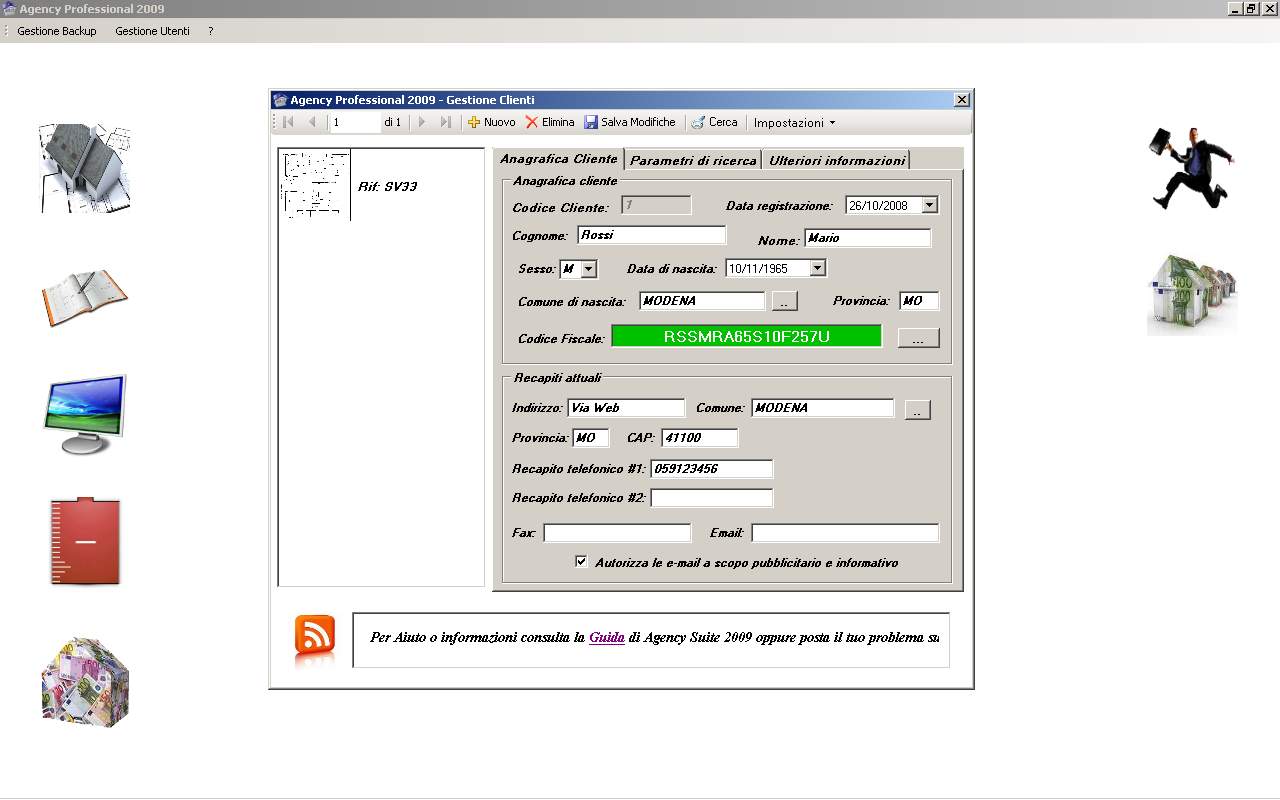The height and width of the screenshot is (800, 1280).
Task: Delete the client with Elimina
Action: (x=550, y=122)
